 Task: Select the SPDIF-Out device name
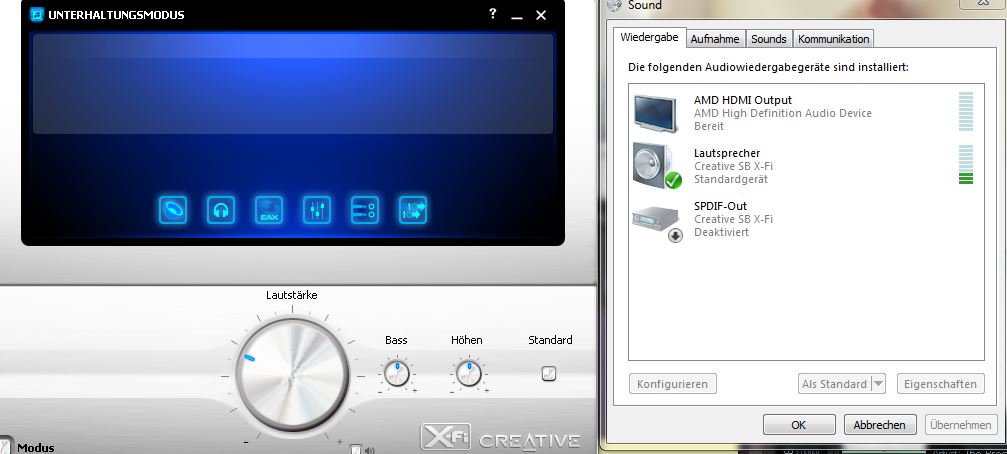point(720,206)
